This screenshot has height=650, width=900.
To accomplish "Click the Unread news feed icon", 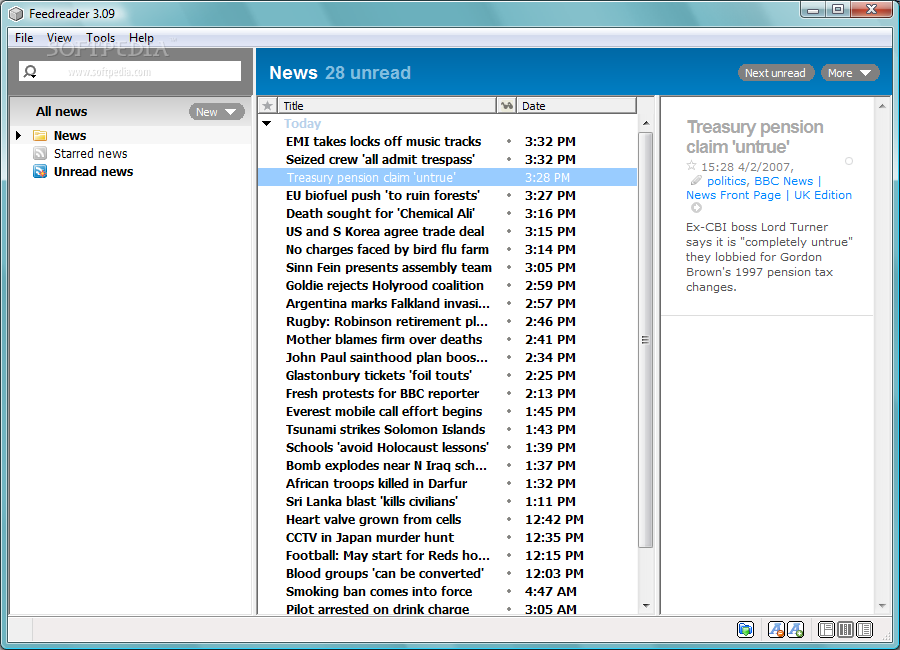I will coord(40,171).
